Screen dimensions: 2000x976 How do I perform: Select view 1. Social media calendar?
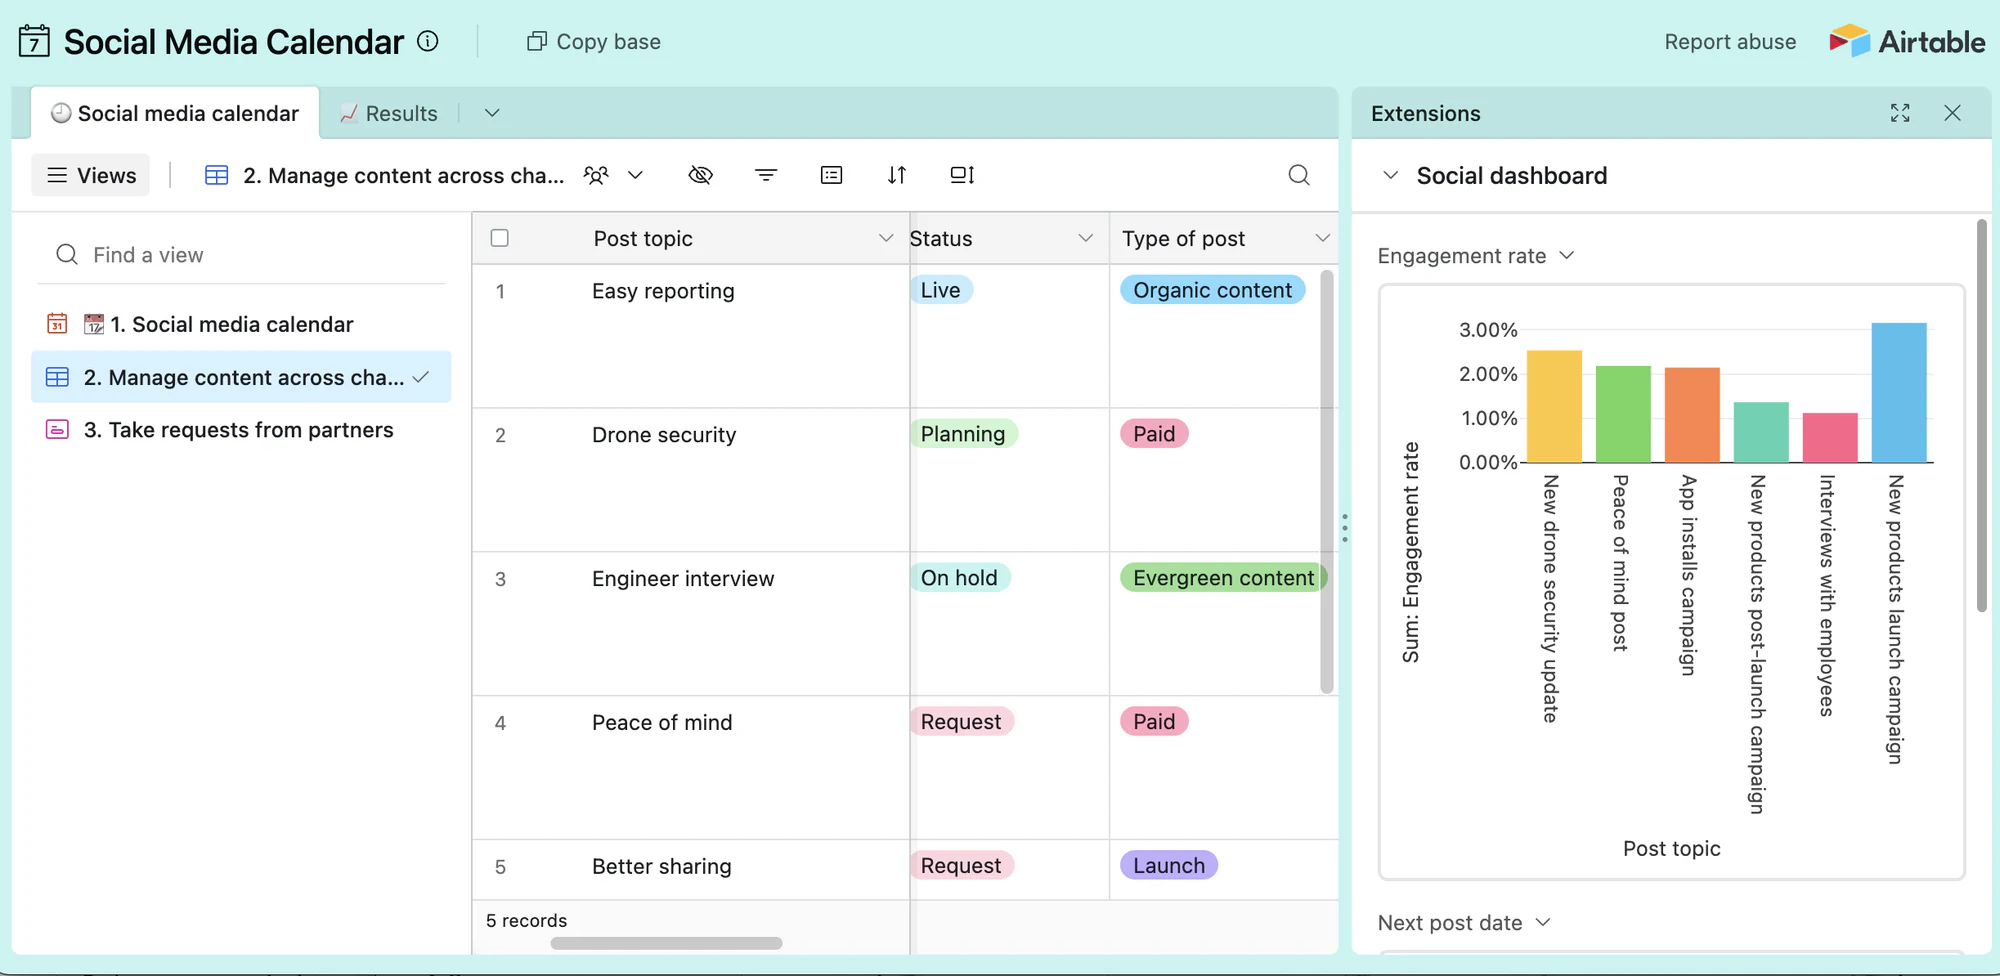point(241,324)
